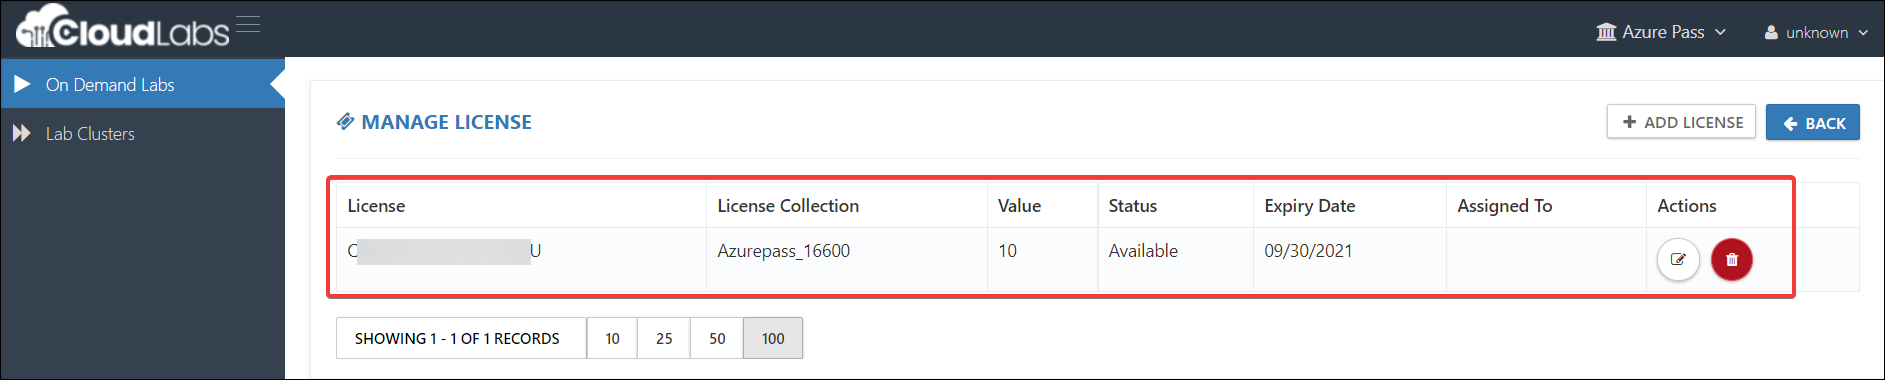The image size is (1885, 380).
Task: Click the edit license pencil icon
Action: click(x=1678, y=260)
